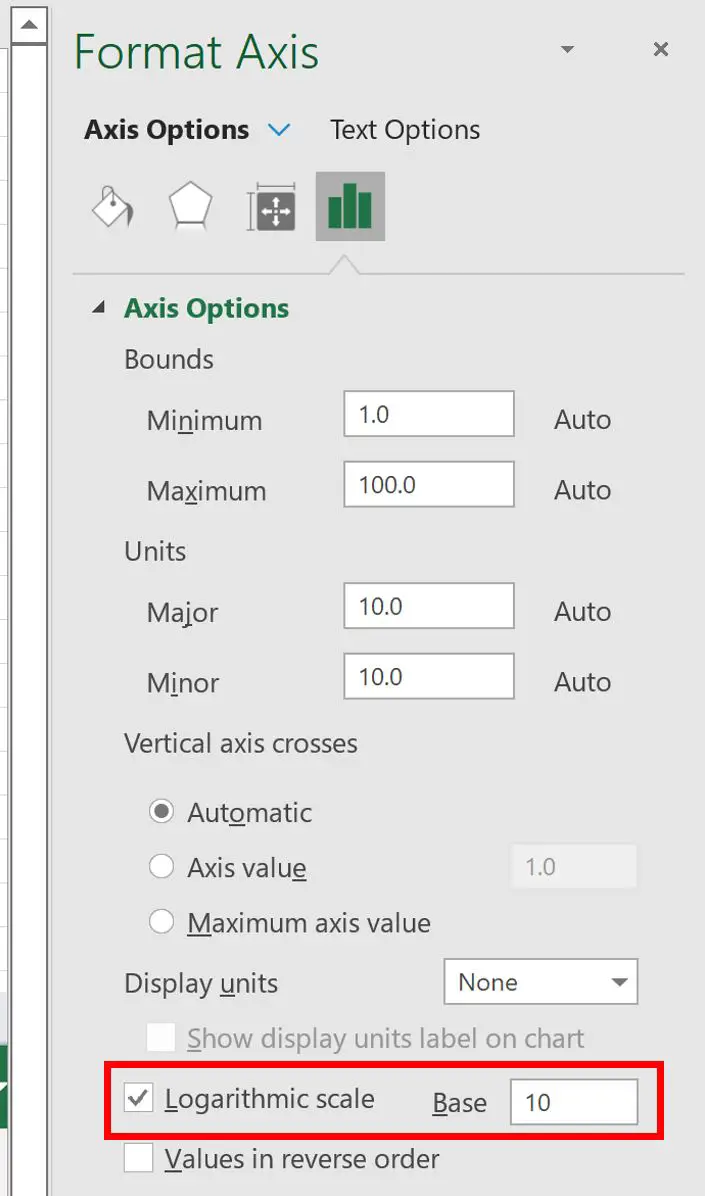Expand the Axis Options title dropdown
This screenshot has width=705, height=1196.
[x=279, y=129]
